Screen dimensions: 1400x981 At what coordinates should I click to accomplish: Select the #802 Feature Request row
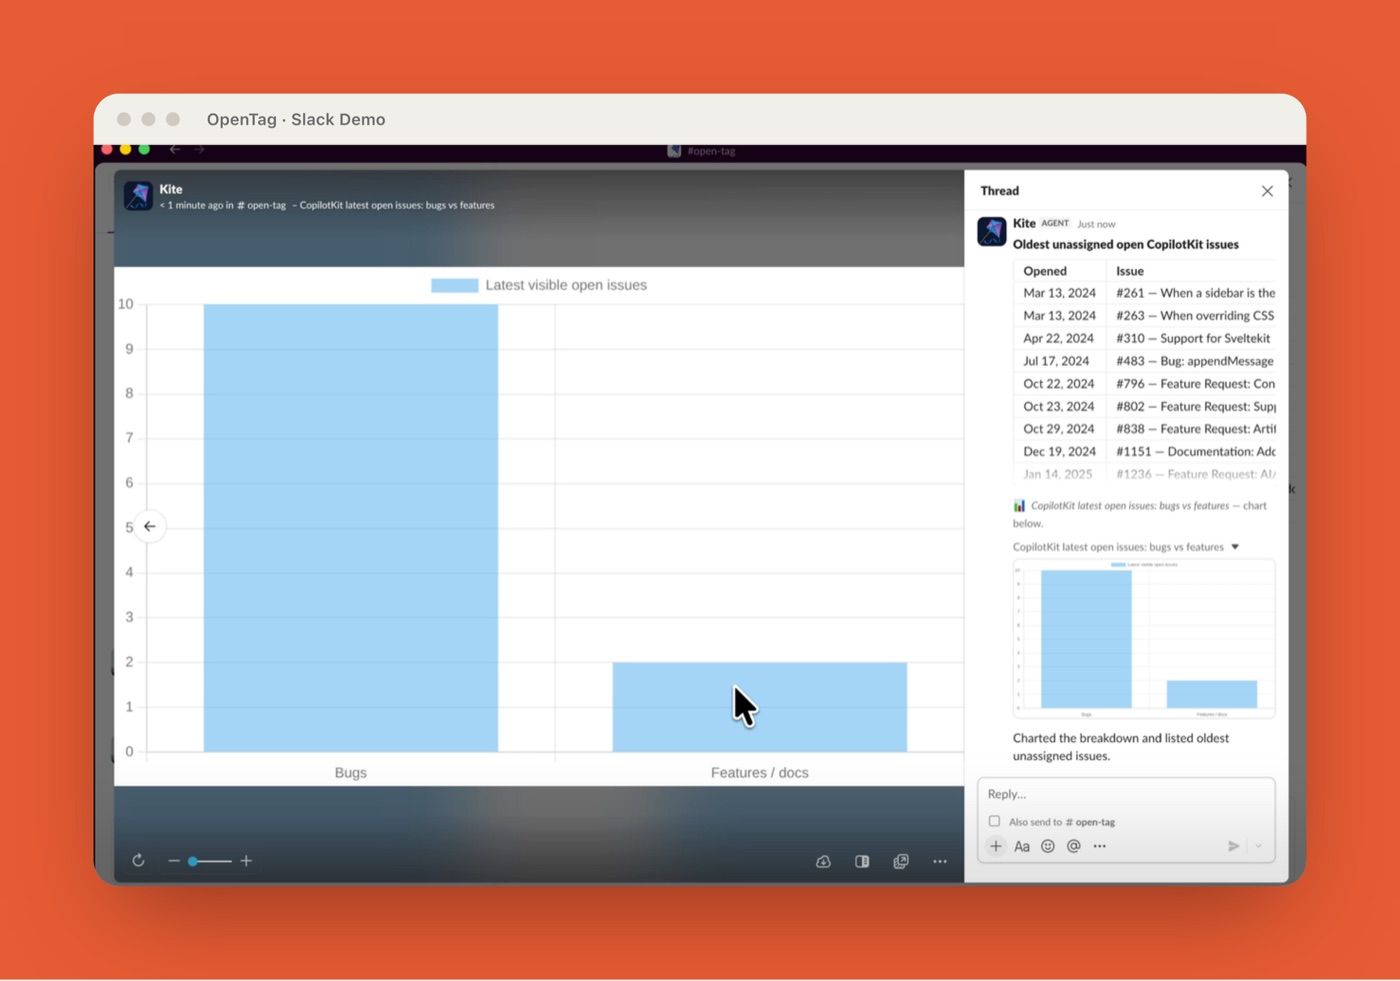click(x=1145, y=406)
